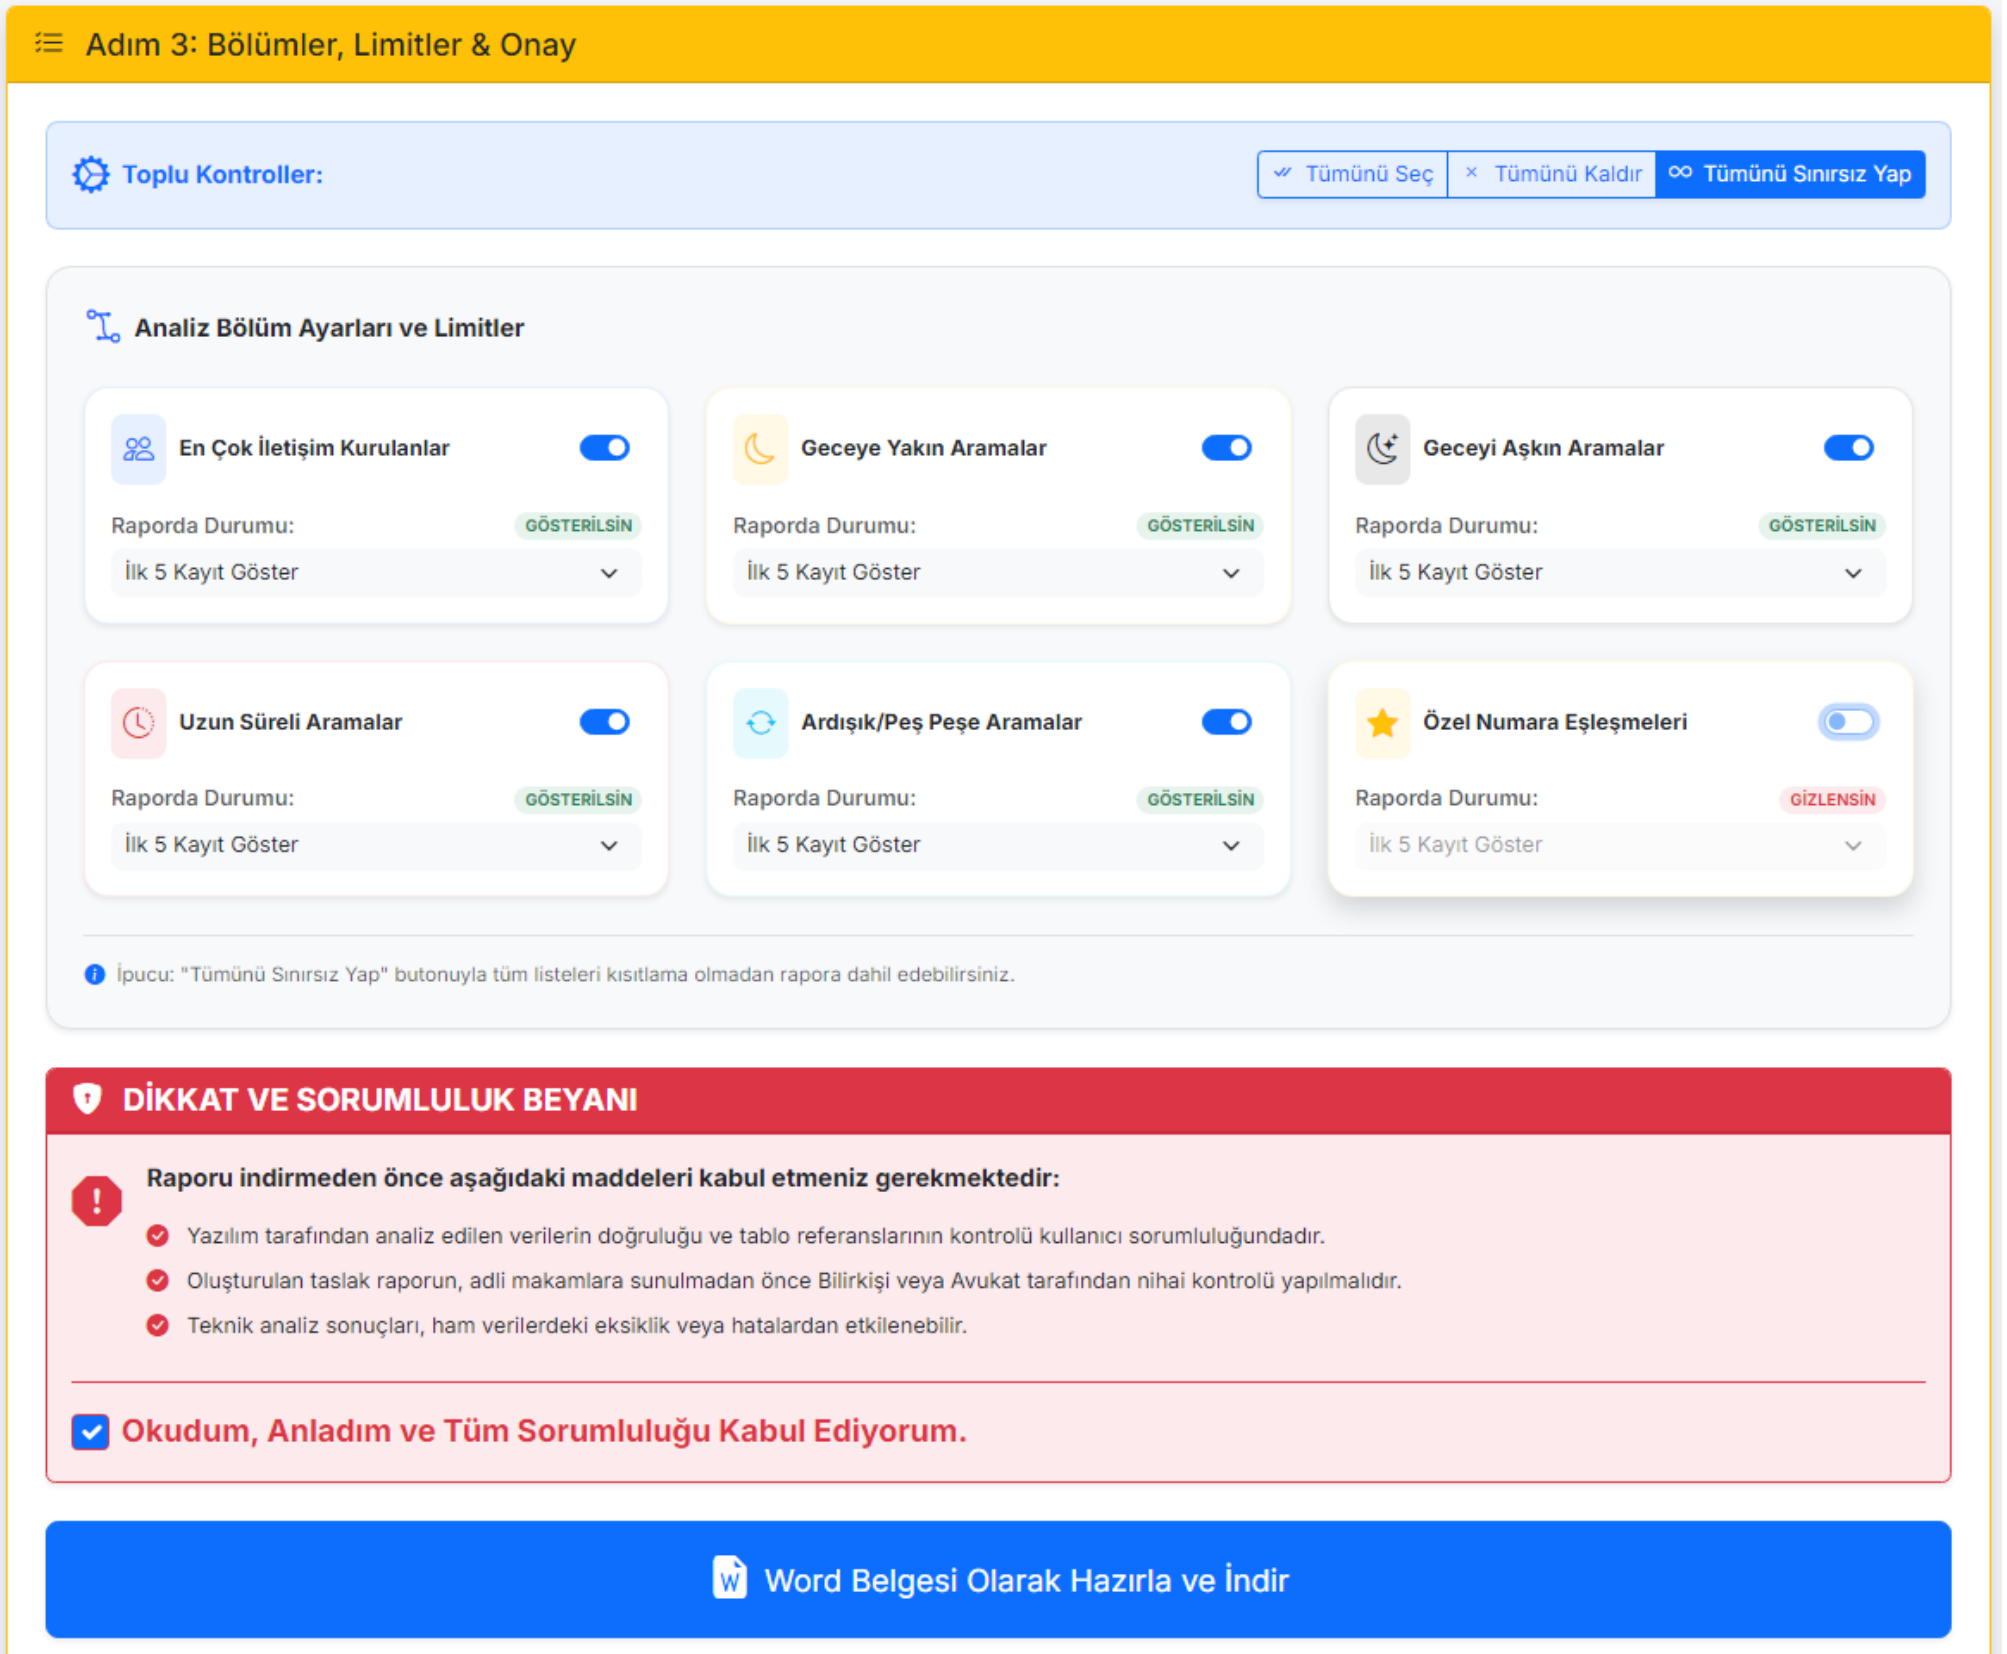2007x1654 pixels.
Task: Click the list icon beside Adım 3 header
Action: pyautogui.click(x=48, y=43)
